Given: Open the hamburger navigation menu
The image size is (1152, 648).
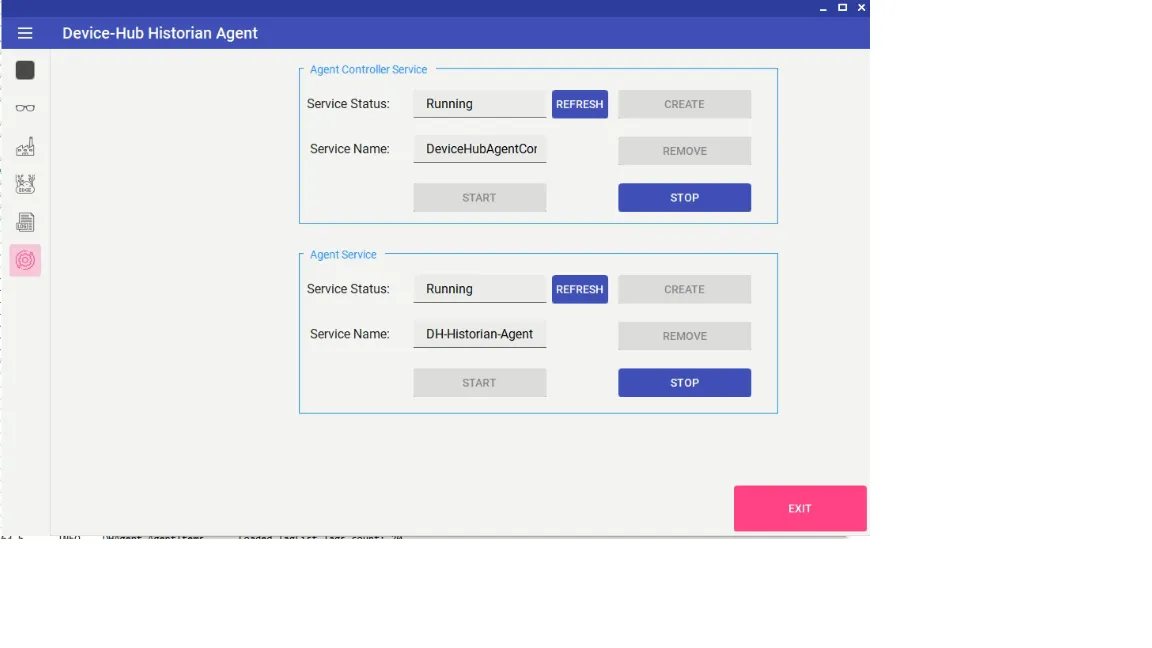Looking at the screenshot, I should click(x=25, y=33).
